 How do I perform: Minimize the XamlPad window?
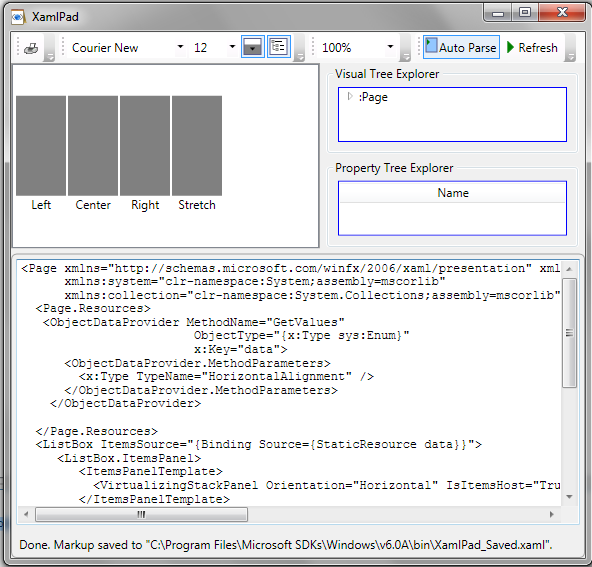point(498,14)
